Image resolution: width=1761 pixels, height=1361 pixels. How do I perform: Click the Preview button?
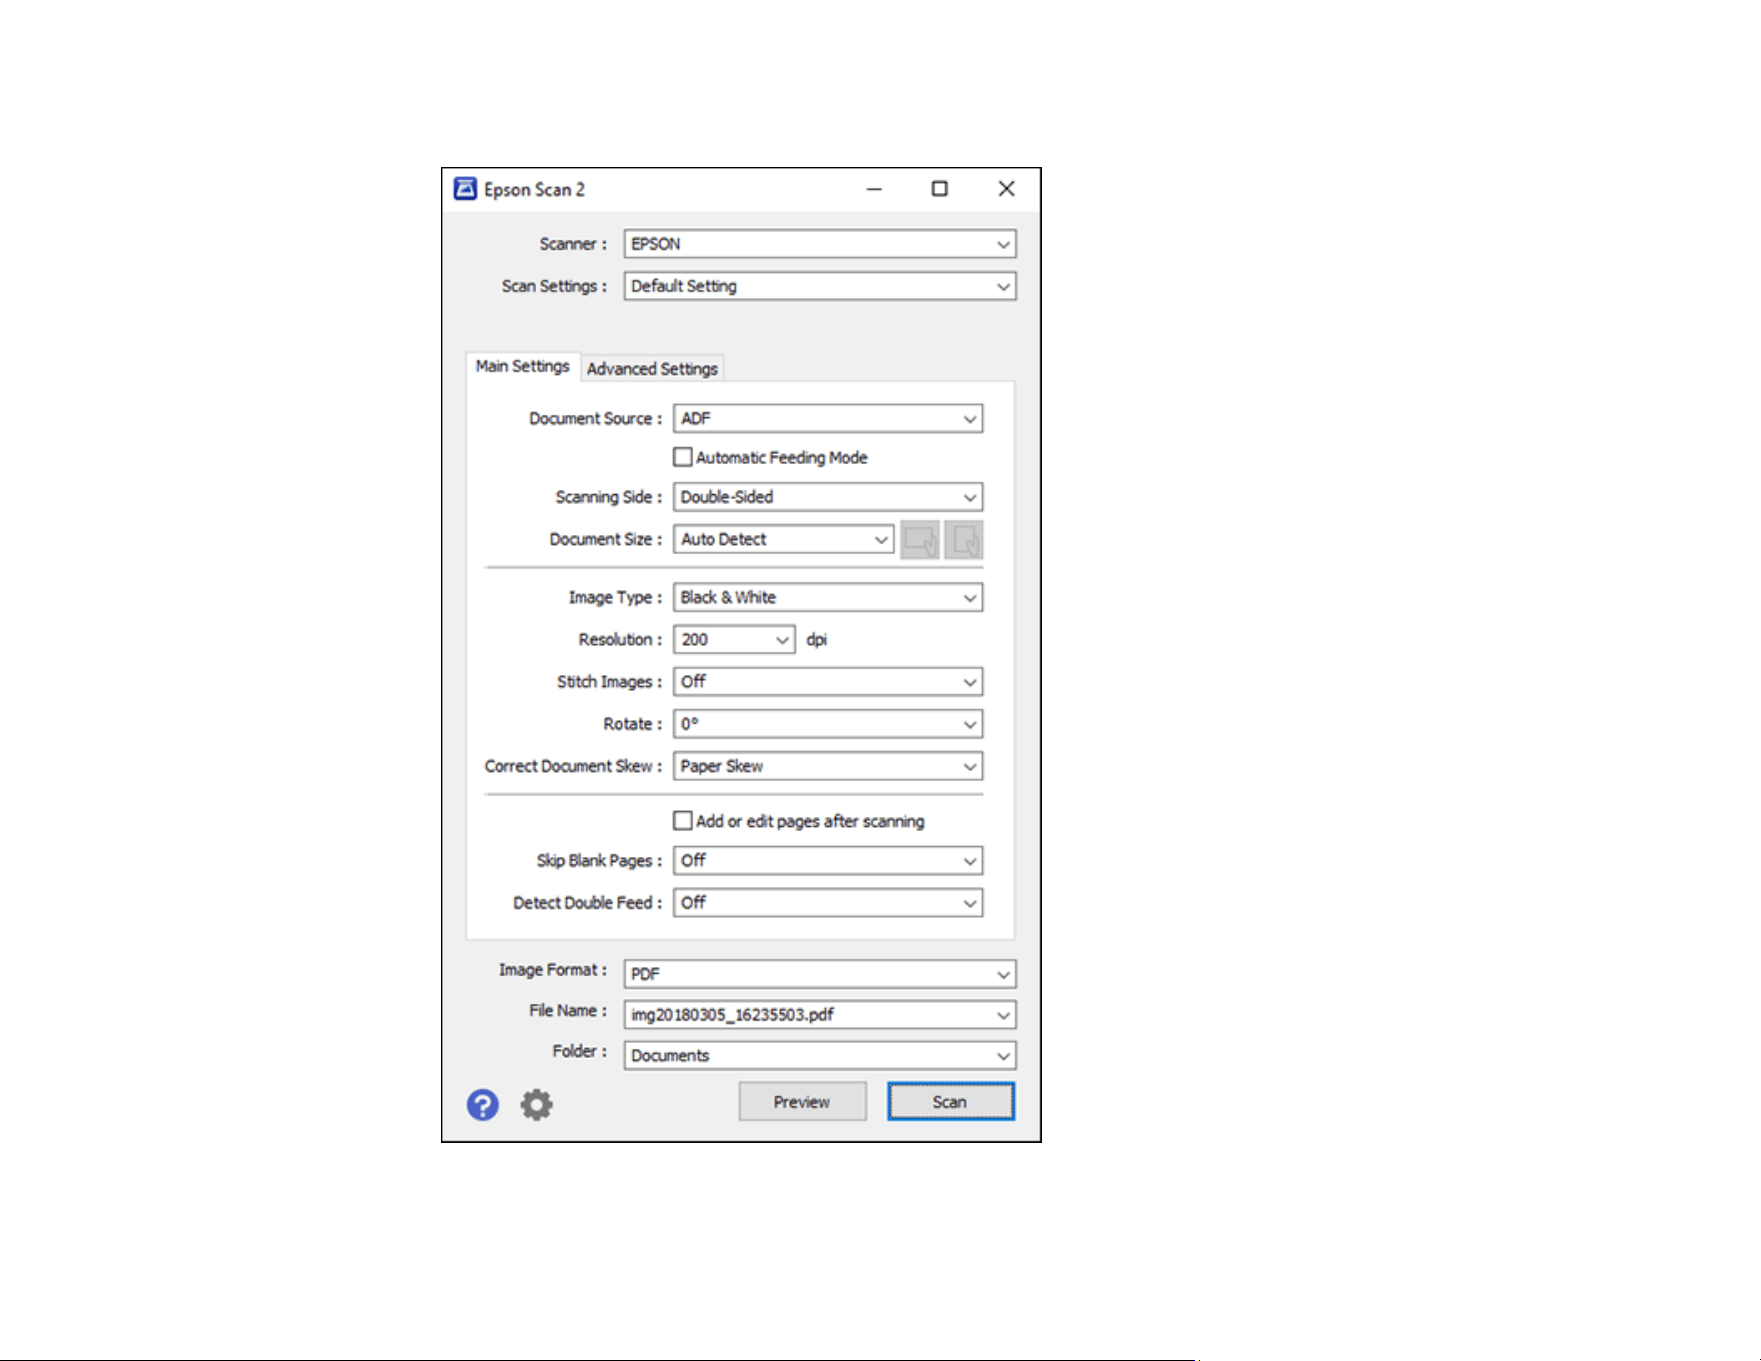tap(802, 1102)
